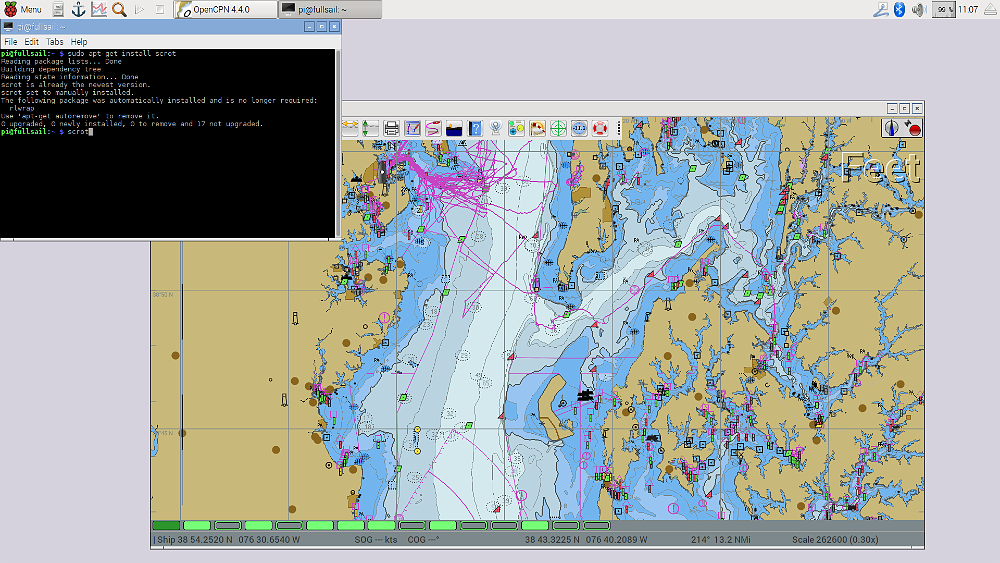Click the Print chart icon in OpenCPN toolbar

[392, 128]
